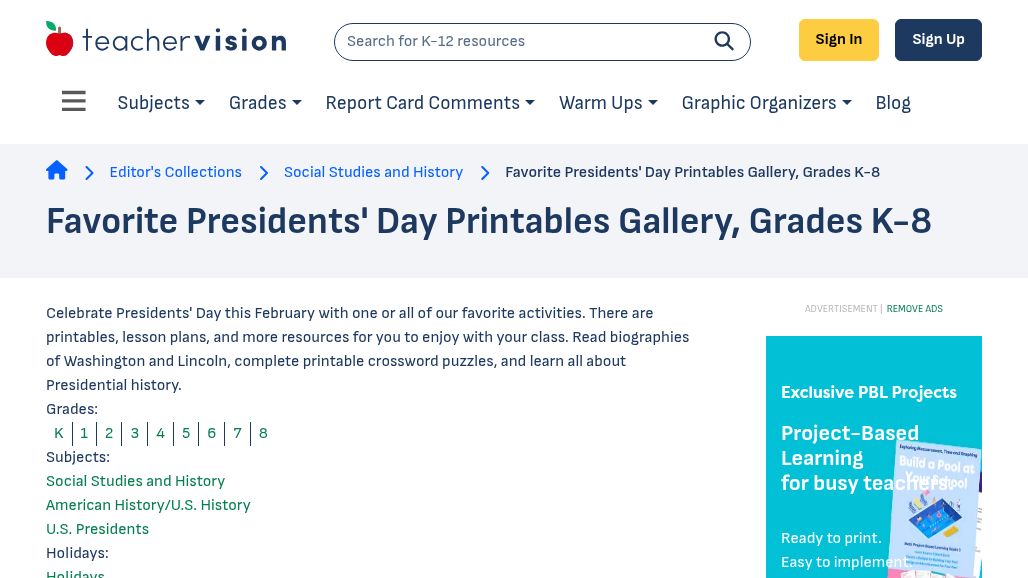Screen dimensions: 1028x578
Task: Expand the Subjects dropdown menu
Action: coord(161,103)
